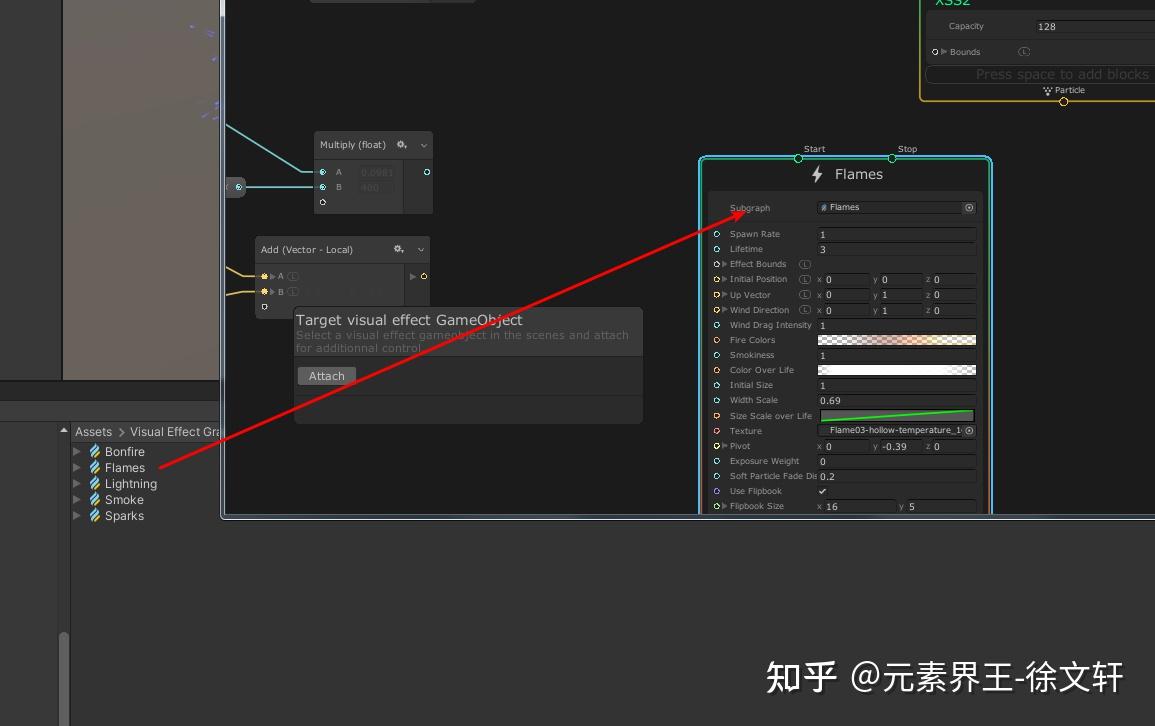The width and height of the screenshot is (1155, 726).
Task: Select the Smoke asset
Action: click(x=124, y=500)
